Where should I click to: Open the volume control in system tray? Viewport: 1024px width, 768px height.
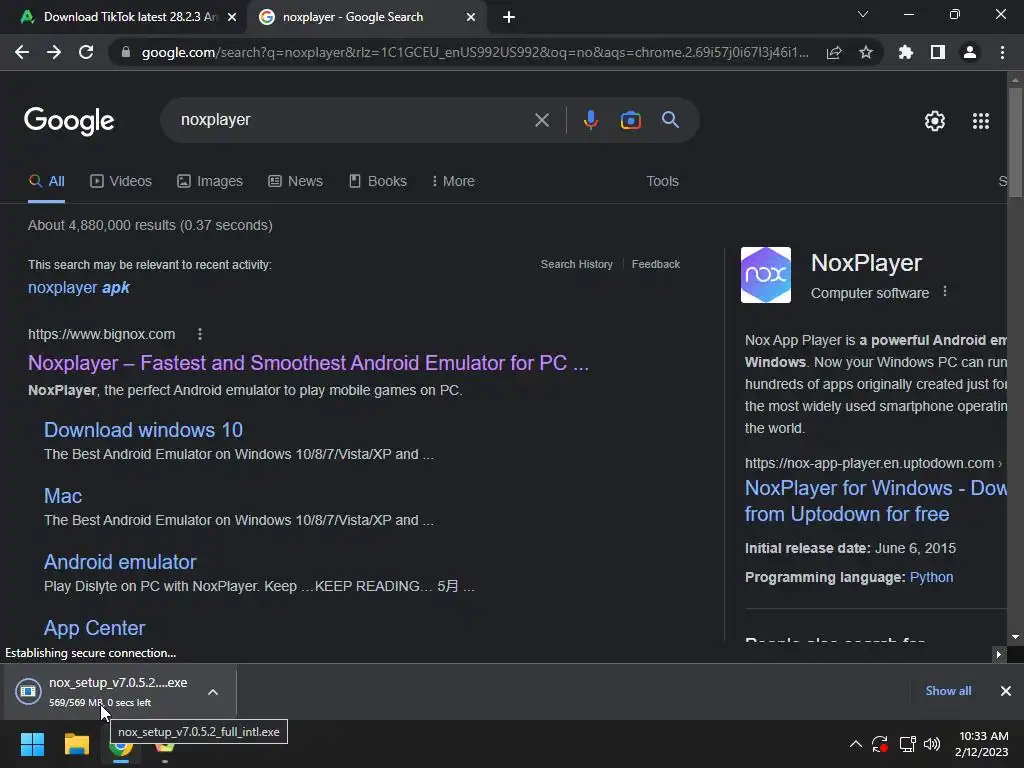932,744
